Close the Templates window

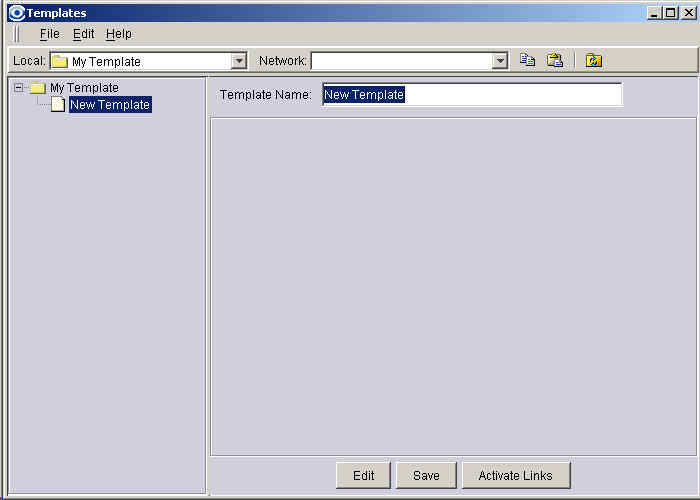[688, 13]
